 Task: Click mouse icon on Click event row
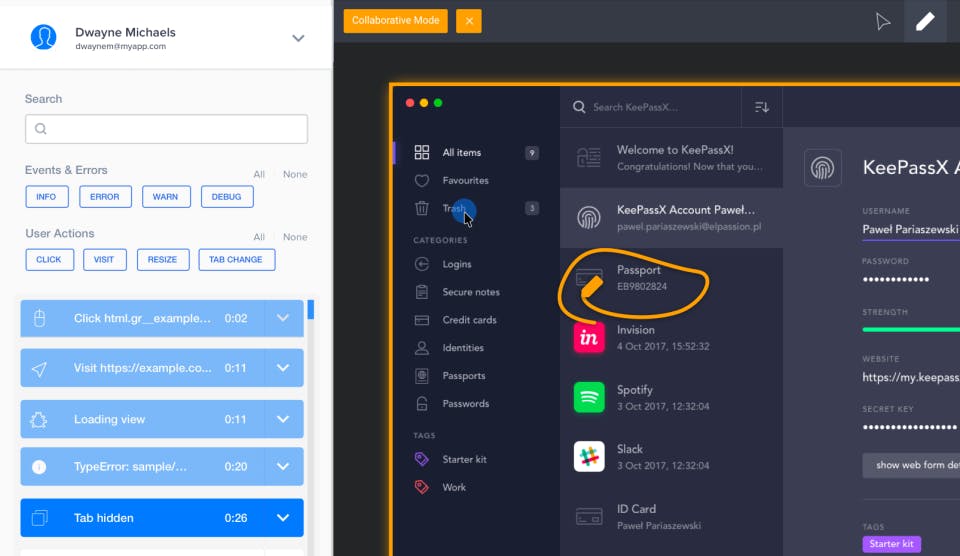(x=39, y=318)
